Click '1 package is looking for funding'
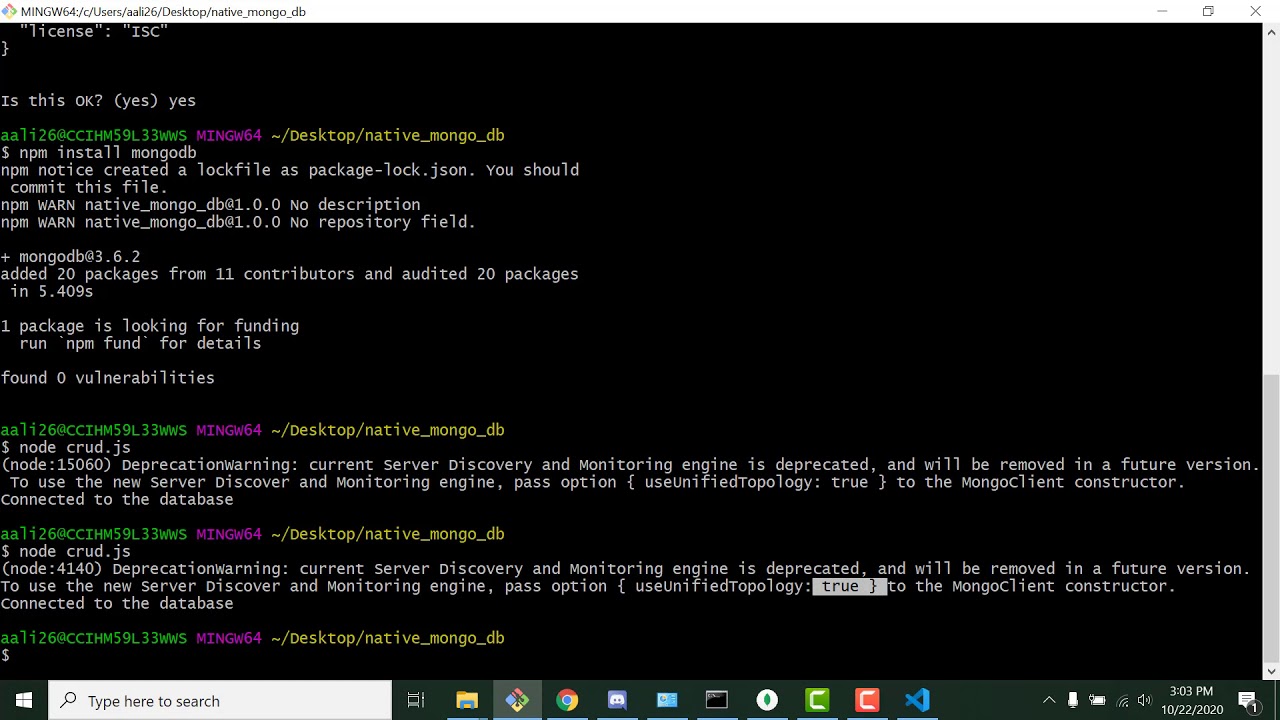1280x720 pixels. (x=150, y=326)
